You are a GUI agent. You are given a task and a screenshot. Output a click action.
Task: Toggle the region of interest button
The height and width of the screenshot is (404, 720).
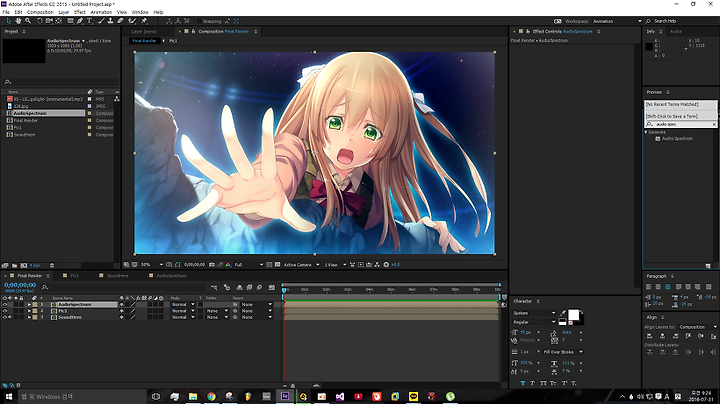tap(269, 264)
